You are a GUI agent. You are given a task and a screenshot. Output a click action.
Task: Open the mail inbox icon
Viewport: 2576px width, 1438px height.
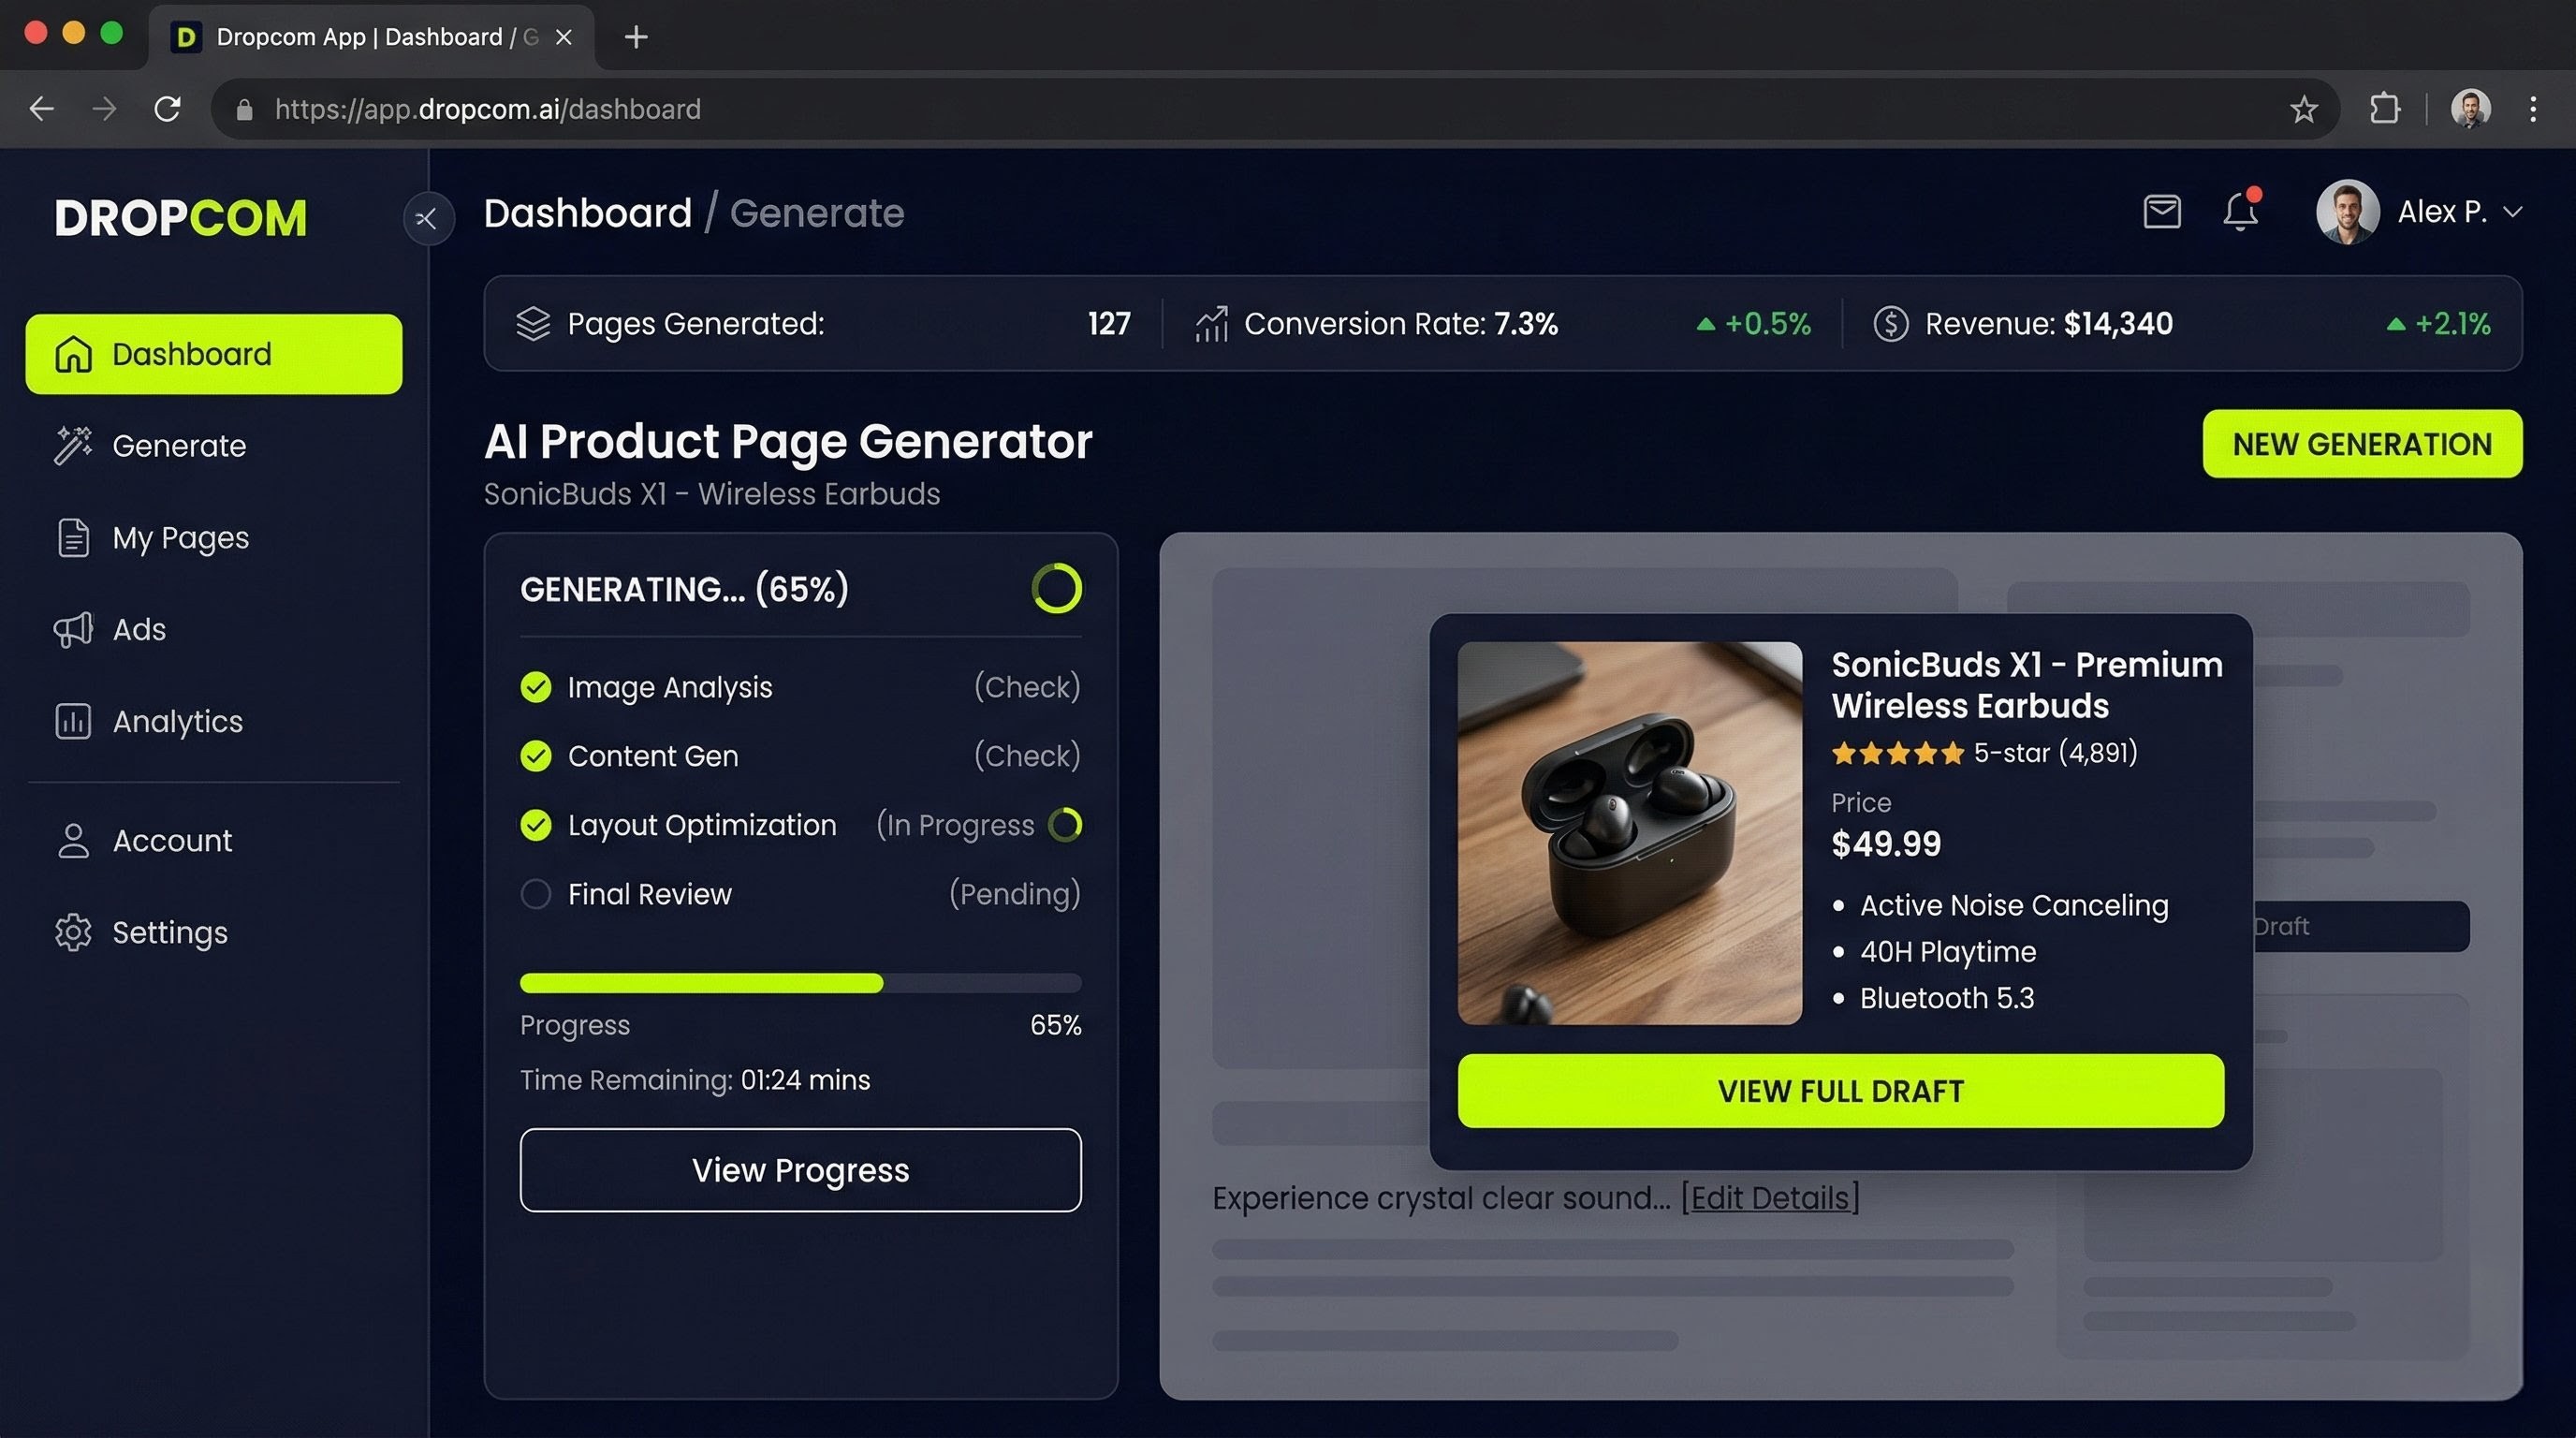[x=2161, y=212]
